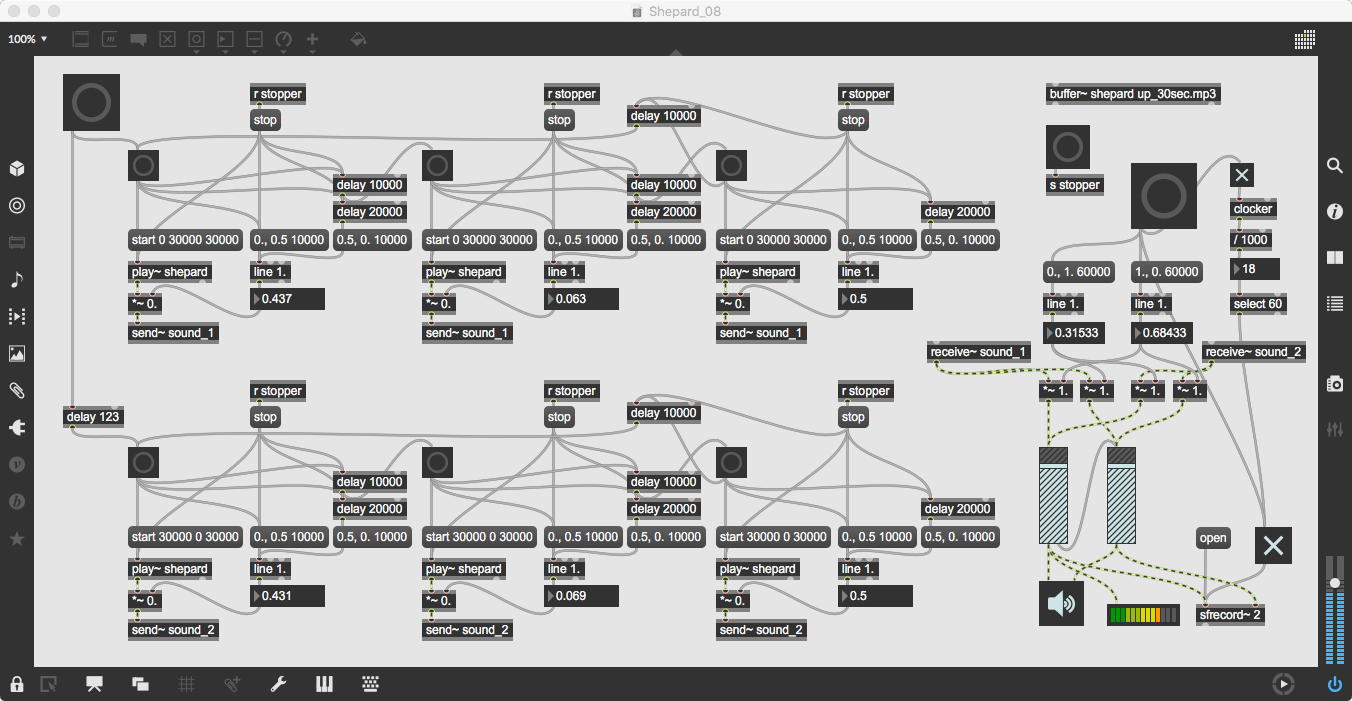The height and width of the screenshot is (701, 1352).
Task: Open the Slider object palette in the top toolbar
Action: point(255,40)
